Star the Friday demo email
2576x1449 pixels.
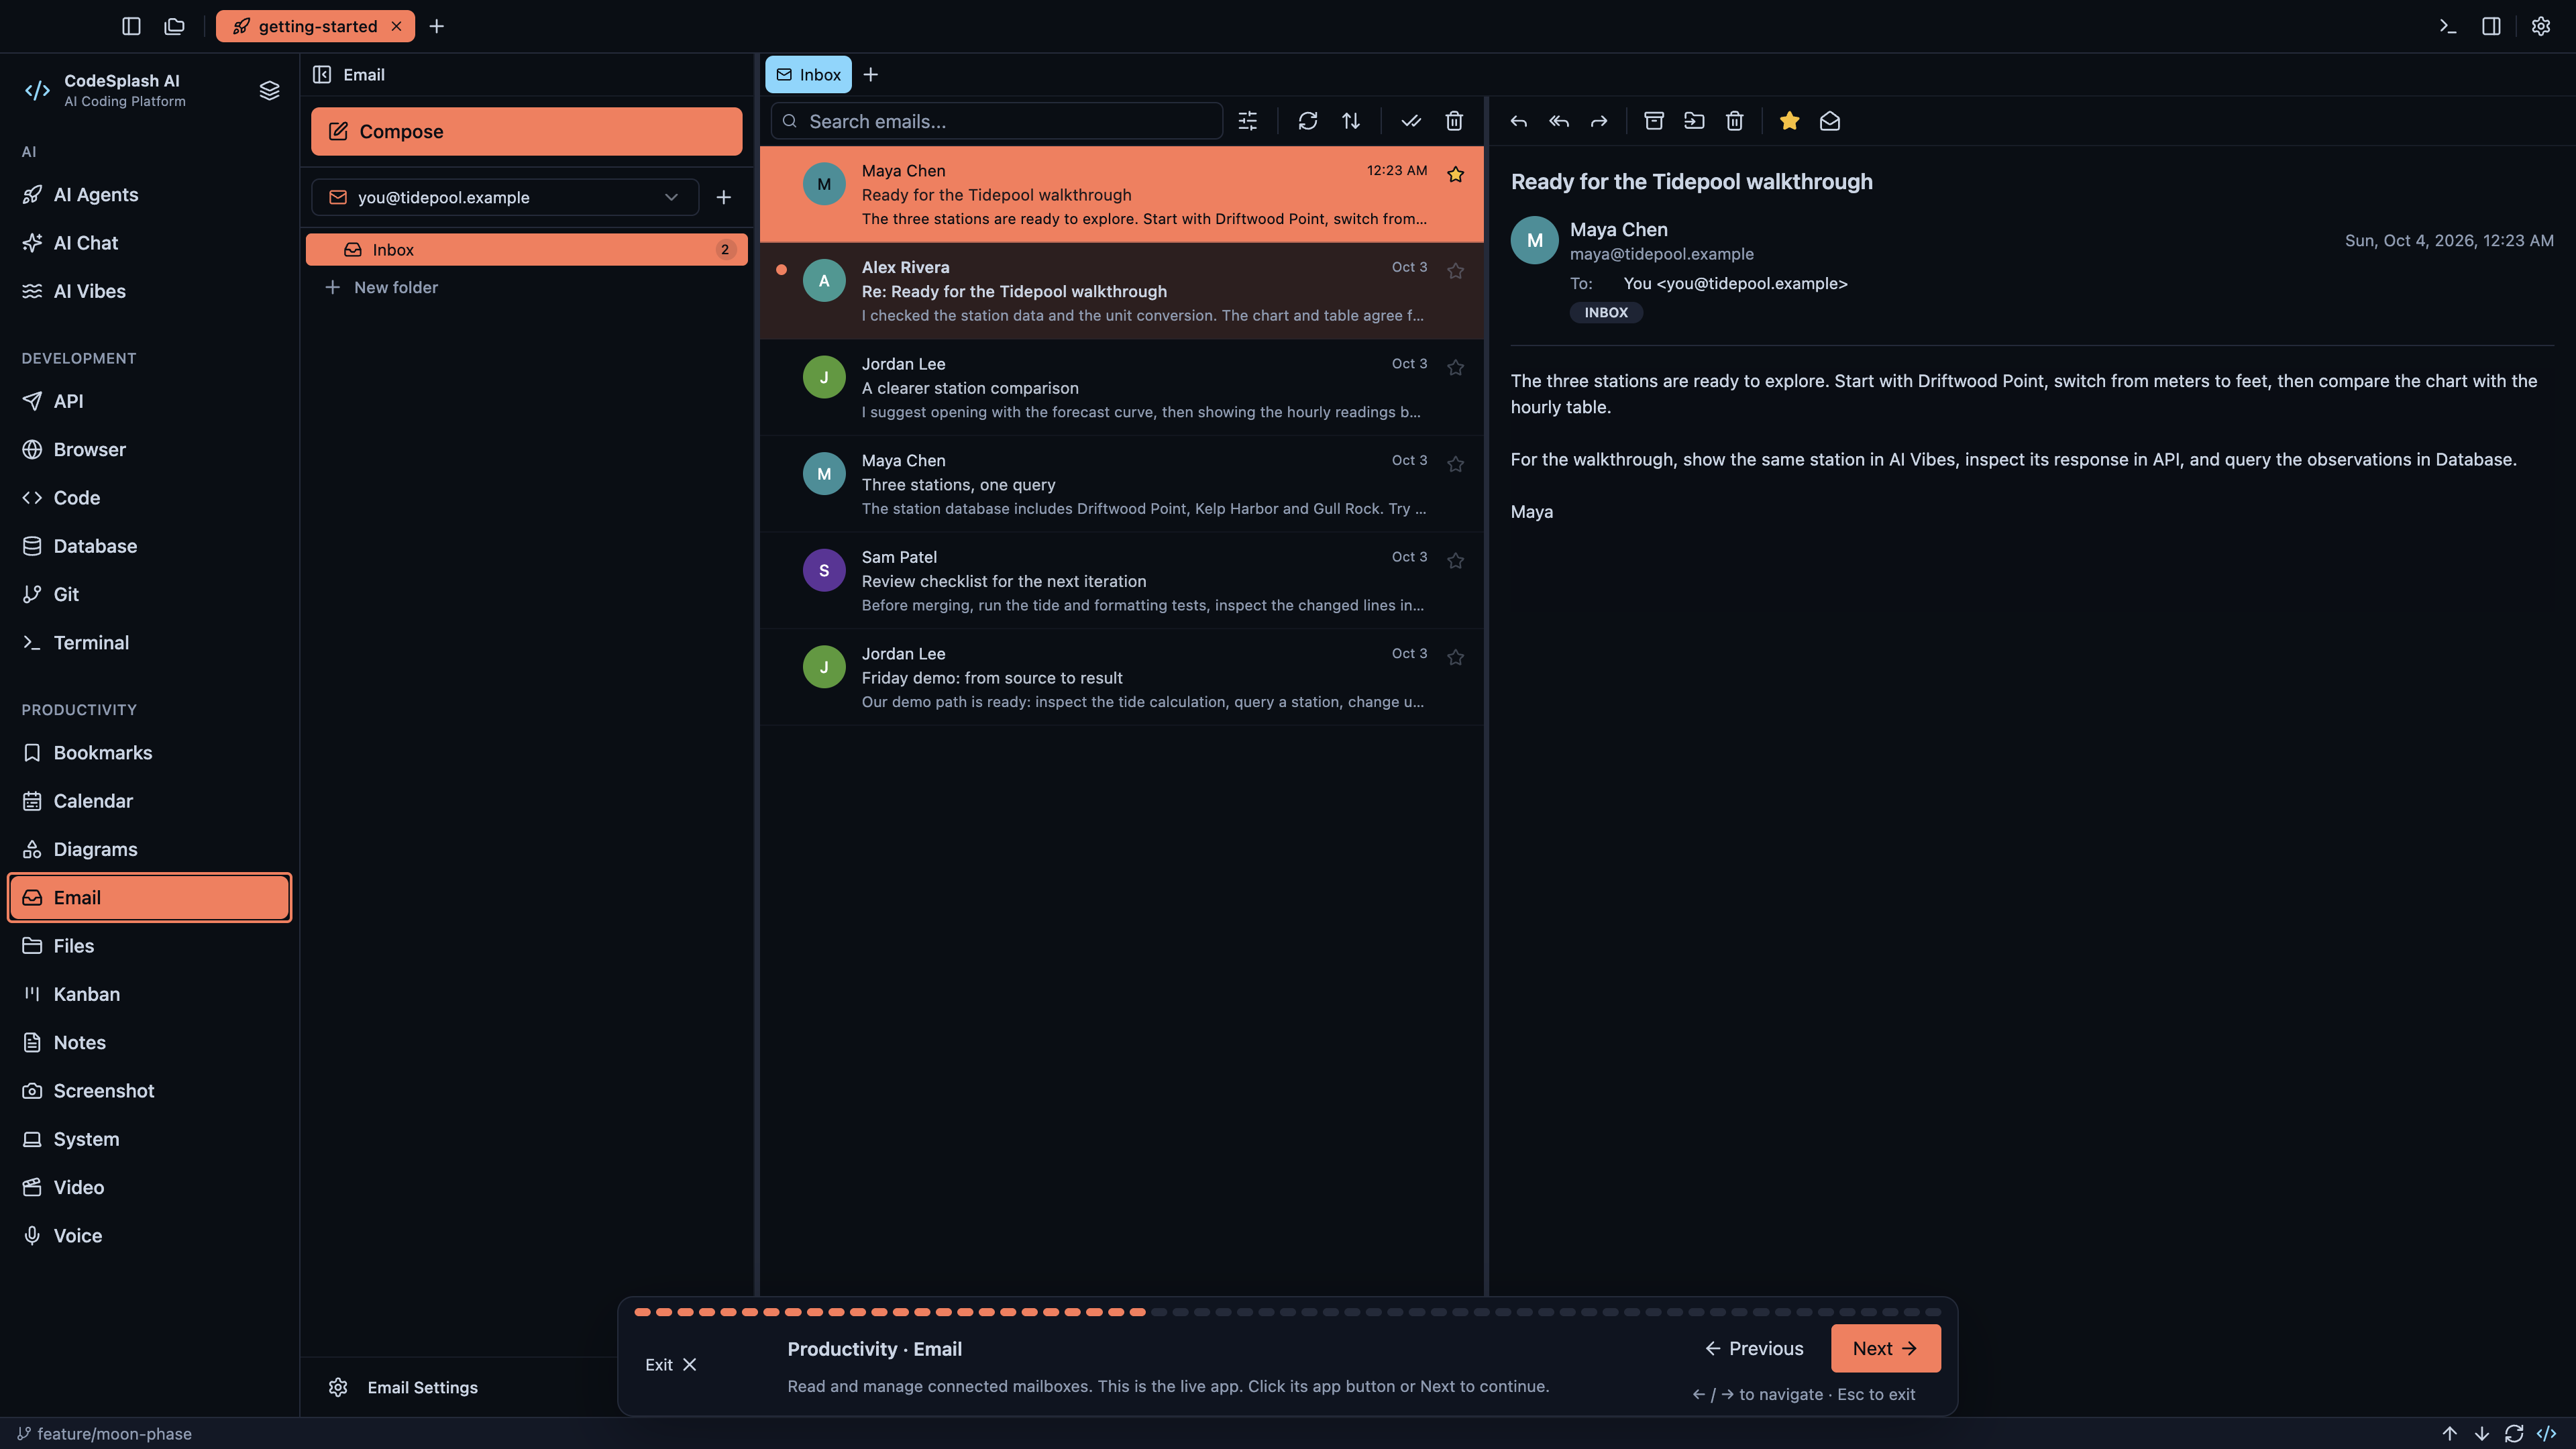pyautogui.click(x=1455, y=657)
